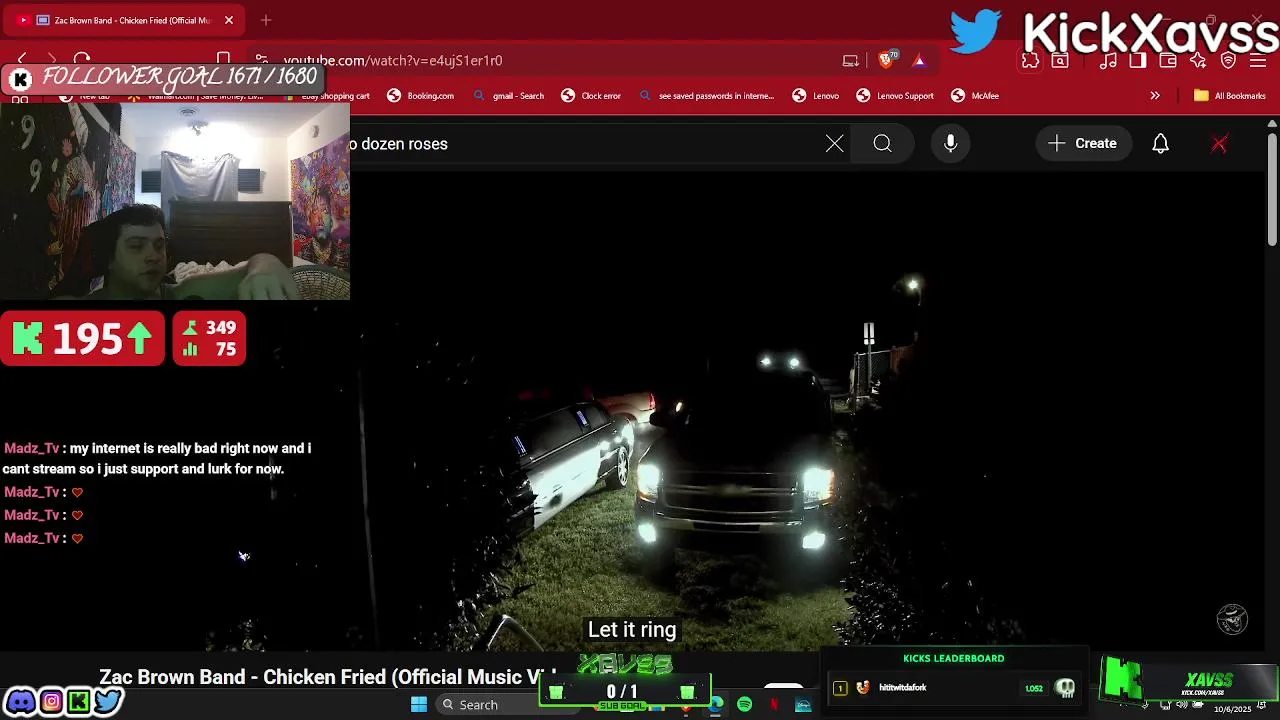Image resolution: width=1280 pixels, height=720 pixels.
Task: Open the Clock error bookmark
Action: [x=591, y=96]
